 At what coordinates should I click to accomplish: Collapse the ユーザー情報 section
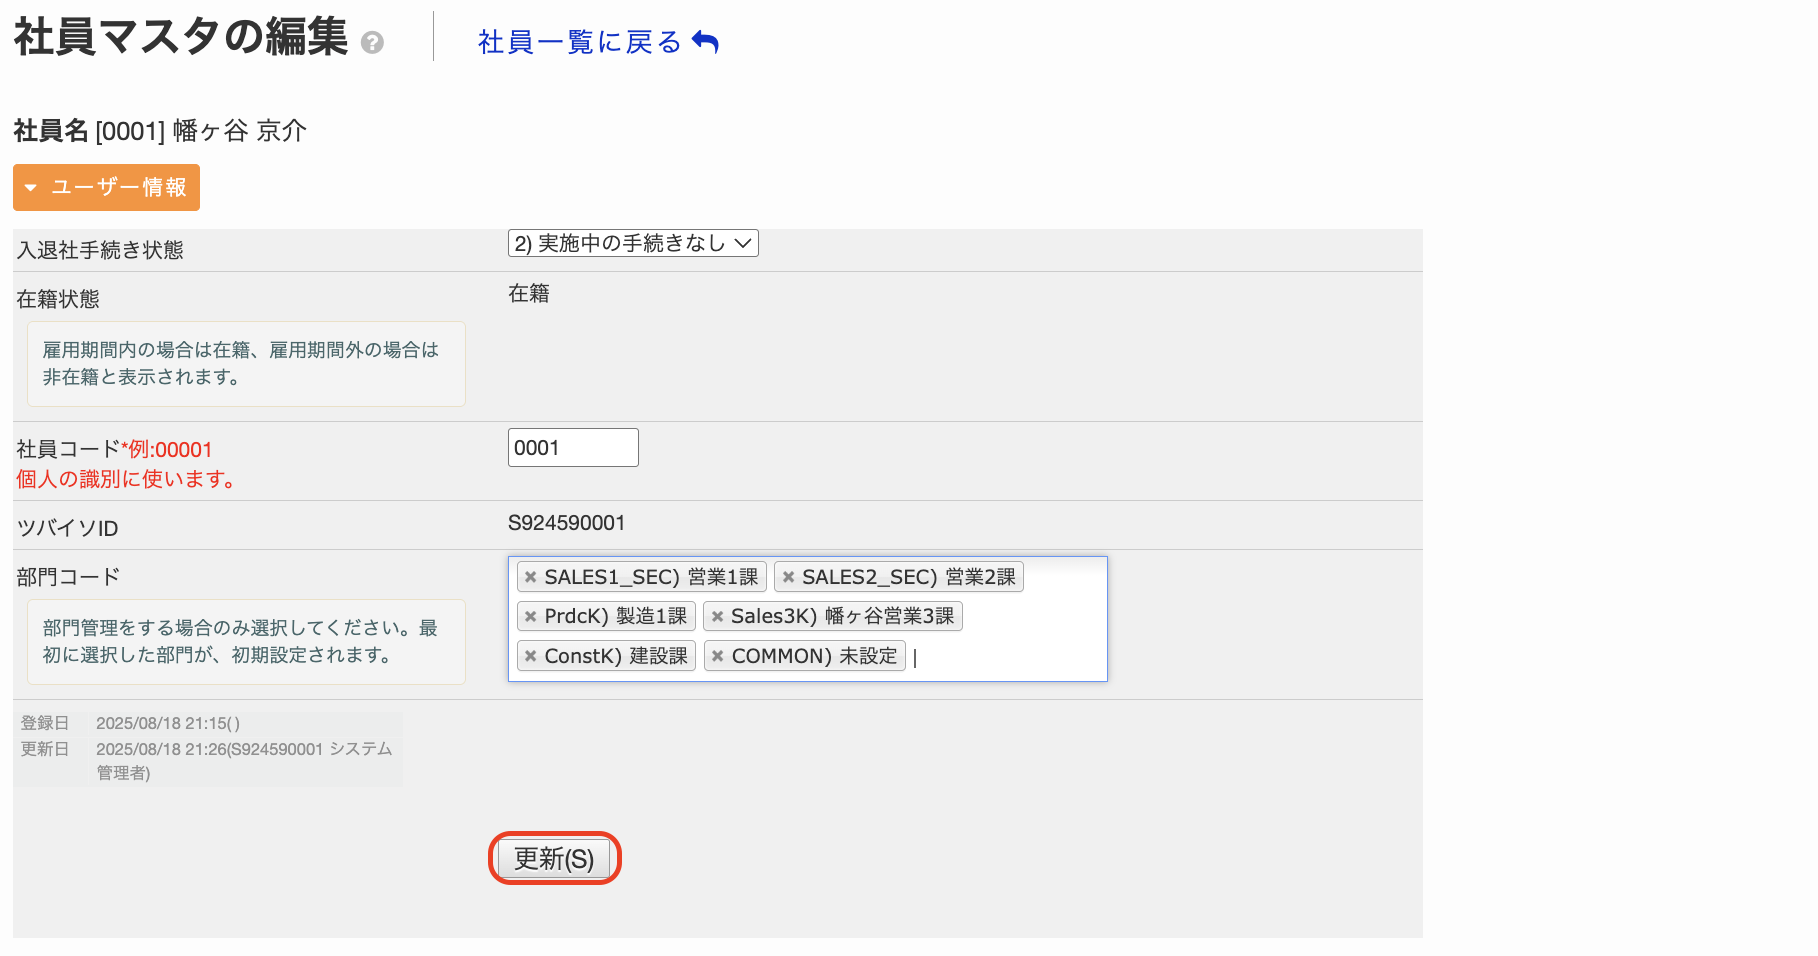click(106, 188)
